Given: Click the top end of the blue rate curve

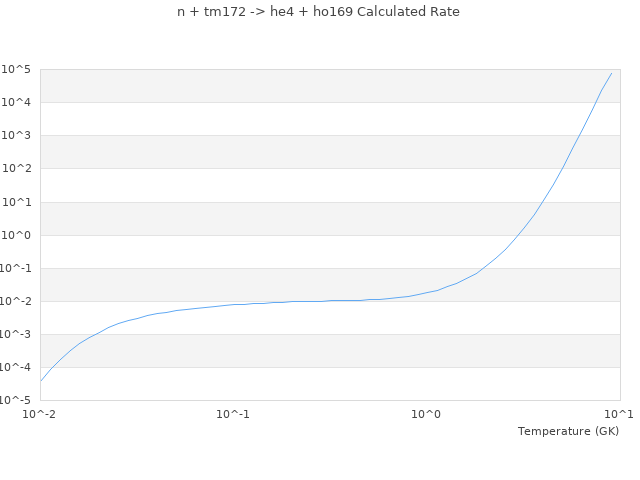Looking at the screenshot, I should [612, 72].
